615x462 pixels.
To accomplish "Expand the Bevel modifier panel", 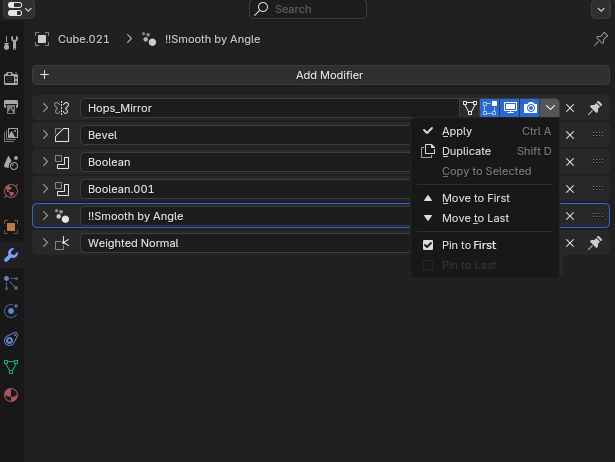I will tap(45, 135).
